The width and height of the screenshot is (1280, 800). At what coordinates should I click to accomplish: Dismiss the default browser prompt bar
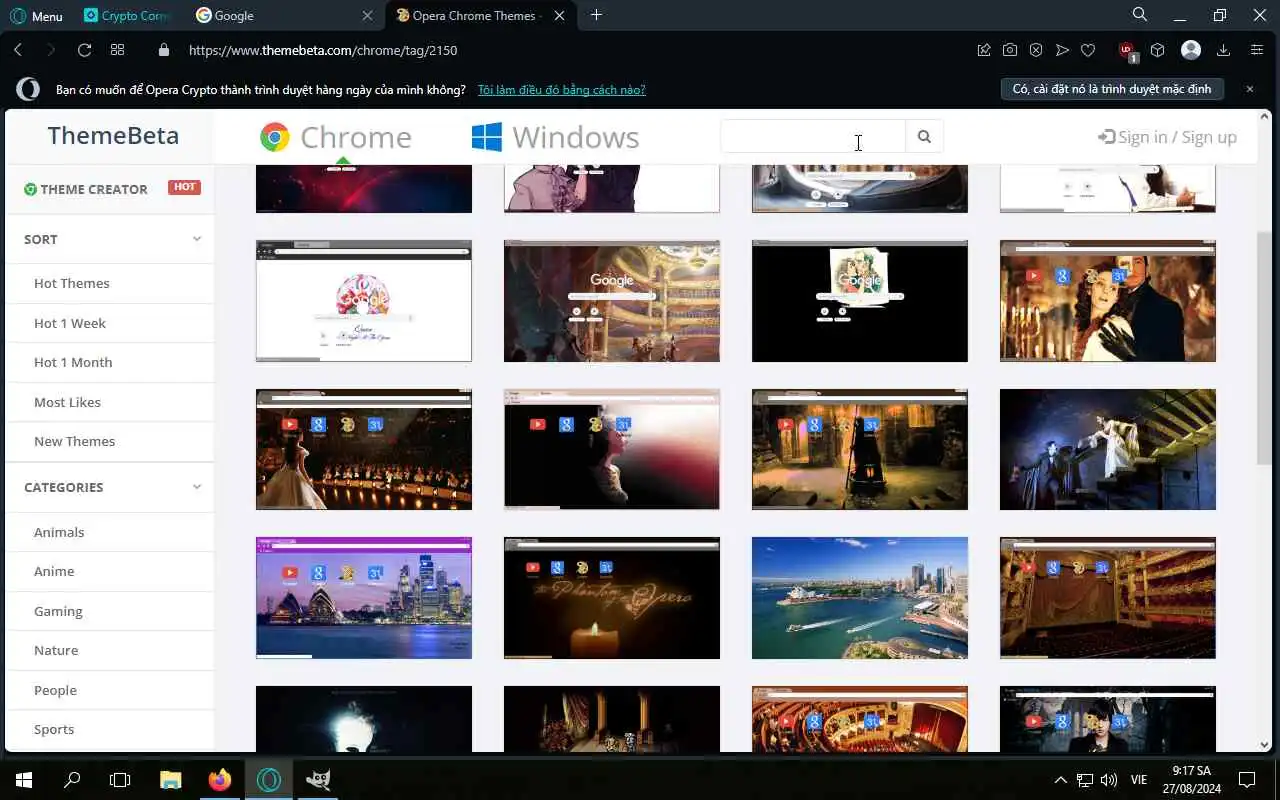point(1249,89)
